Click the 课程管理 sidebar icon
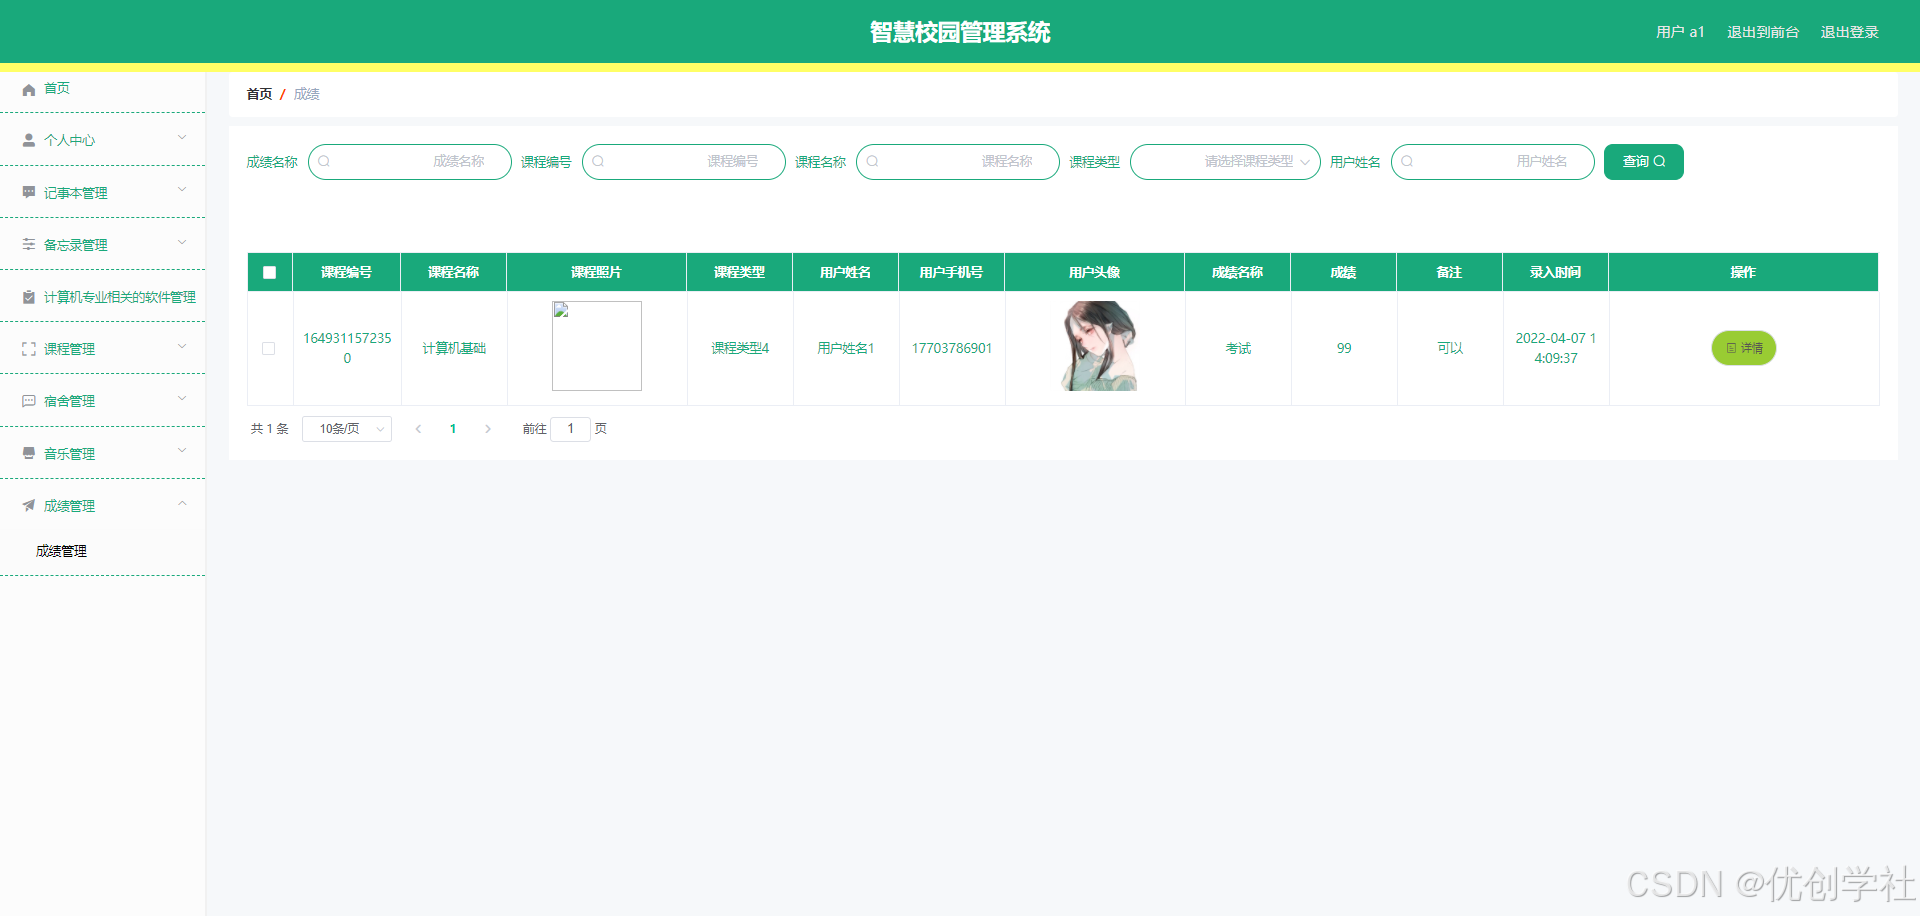This screenshot has width=1920, height=916. tap(29, 349)
